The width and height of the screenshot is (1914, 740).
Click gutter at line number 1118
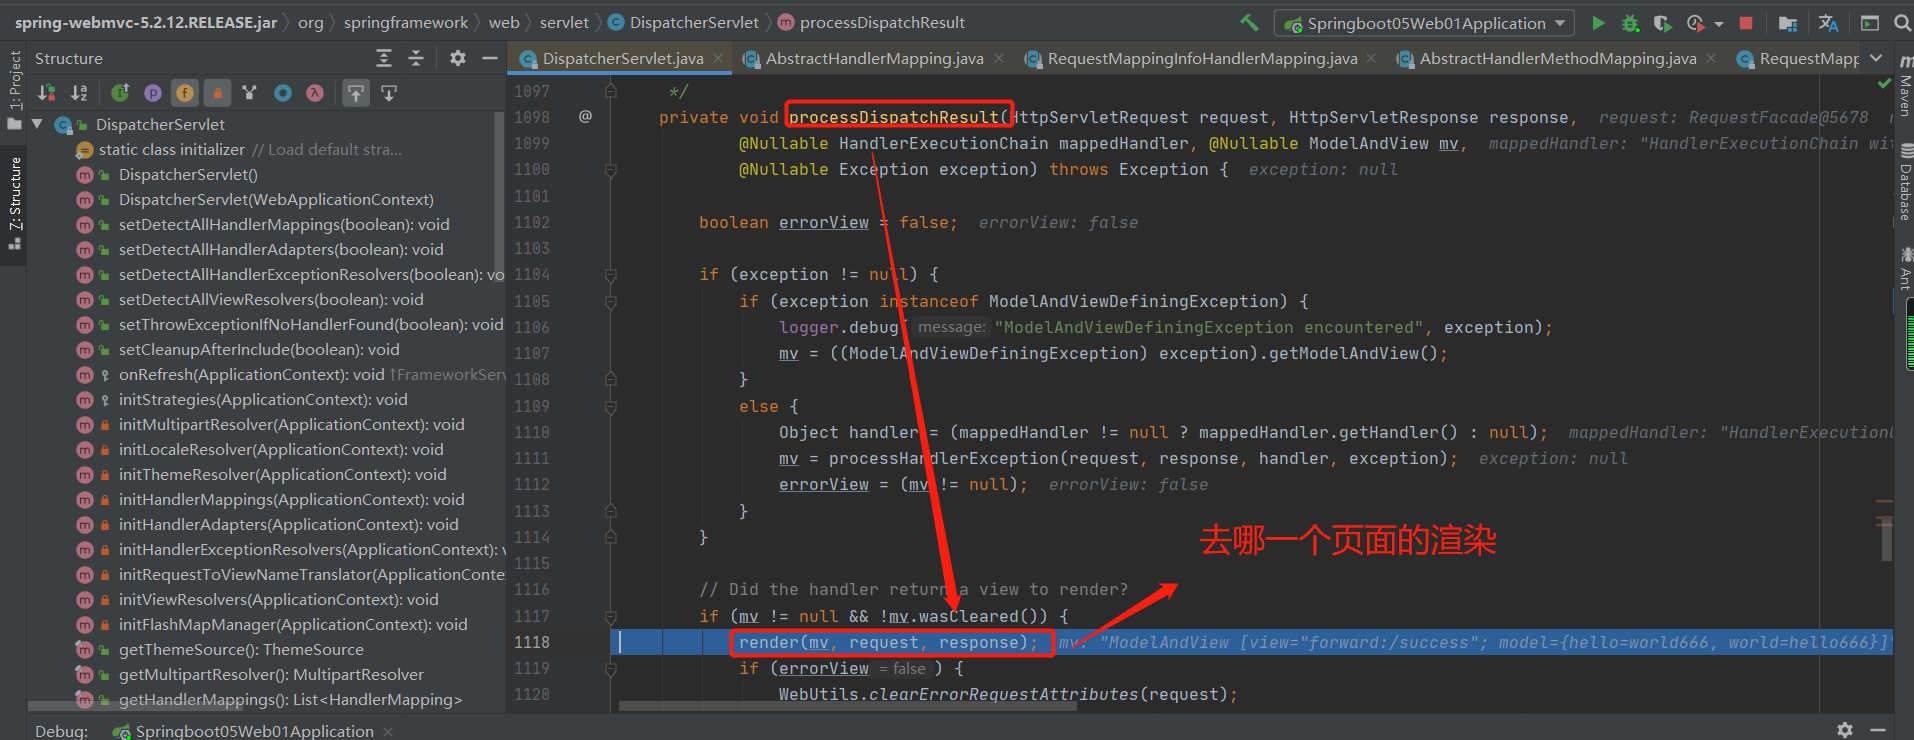click(x=532, y=642)
